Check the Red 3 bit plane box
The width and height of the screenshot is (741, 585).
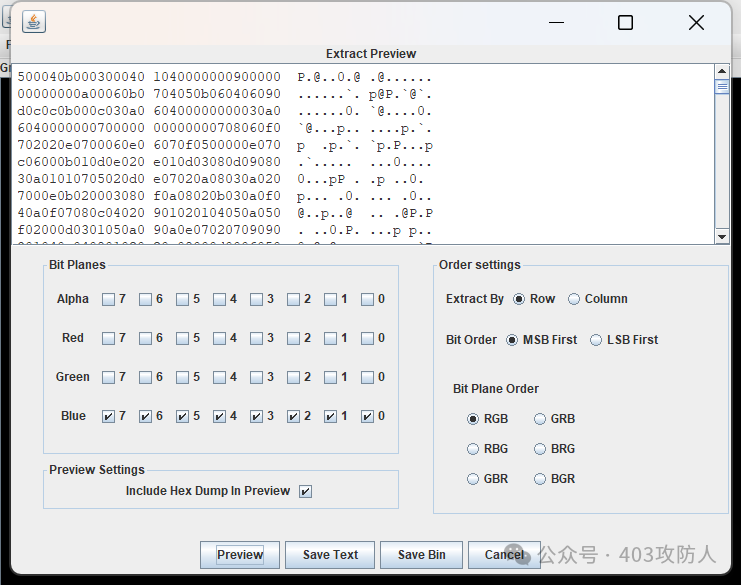[256, 338]
